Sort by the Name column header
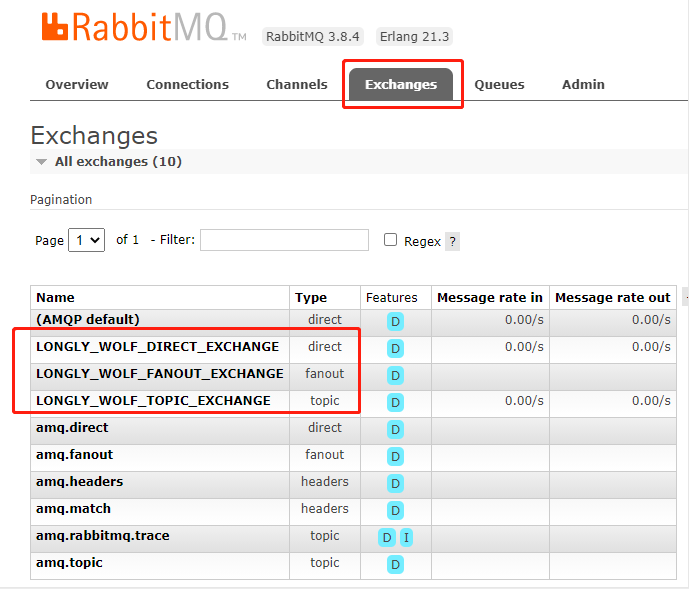This screenshot has height=589, width=689. click(55, 298)
